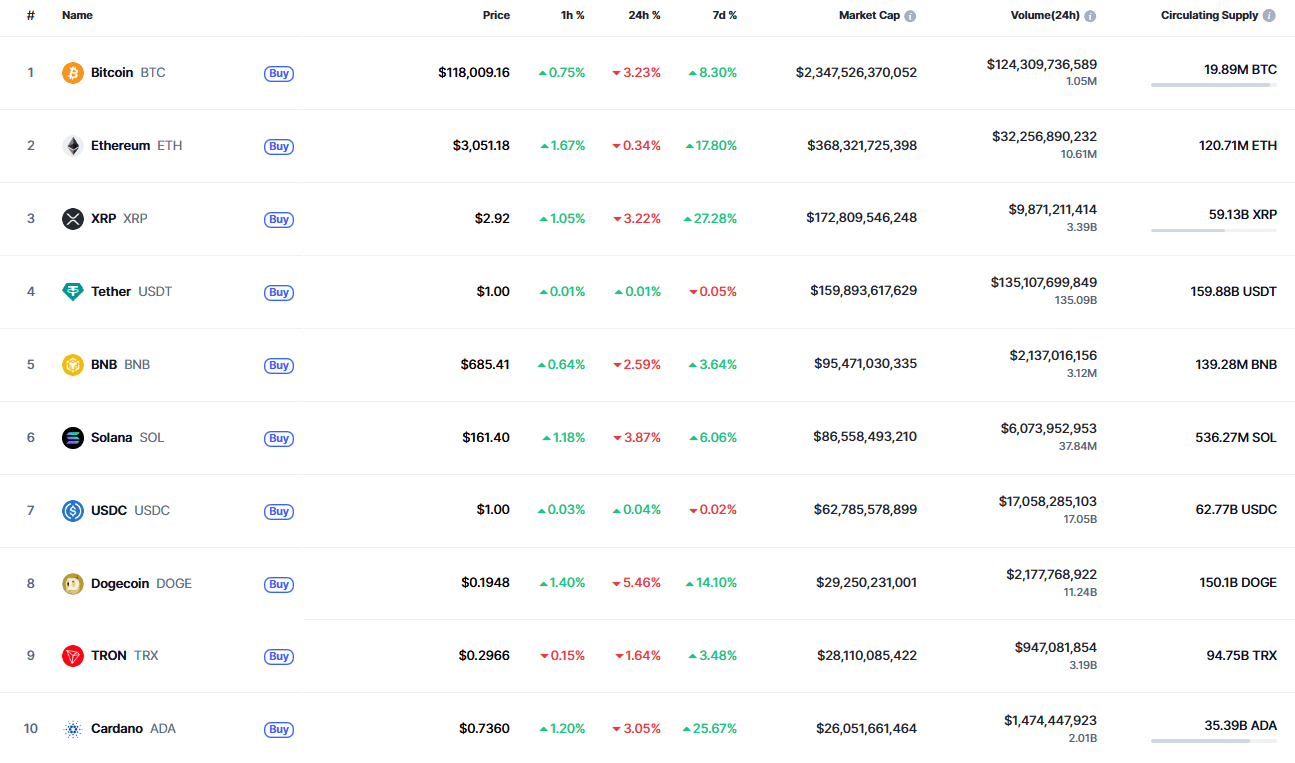The image size is (1295, 763).
Task: Sort by the # rank column header
Action: 31,16
